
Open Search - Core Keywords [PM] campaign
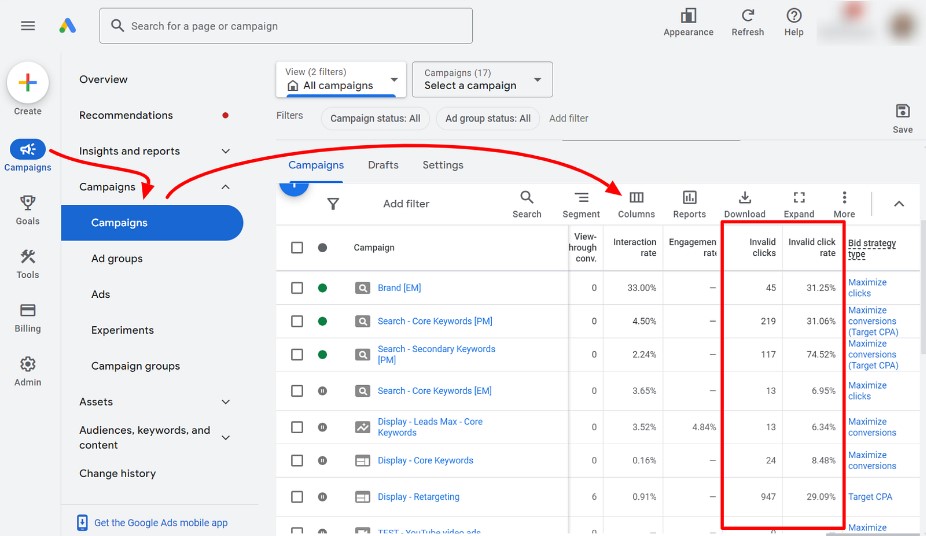point(435,321)
